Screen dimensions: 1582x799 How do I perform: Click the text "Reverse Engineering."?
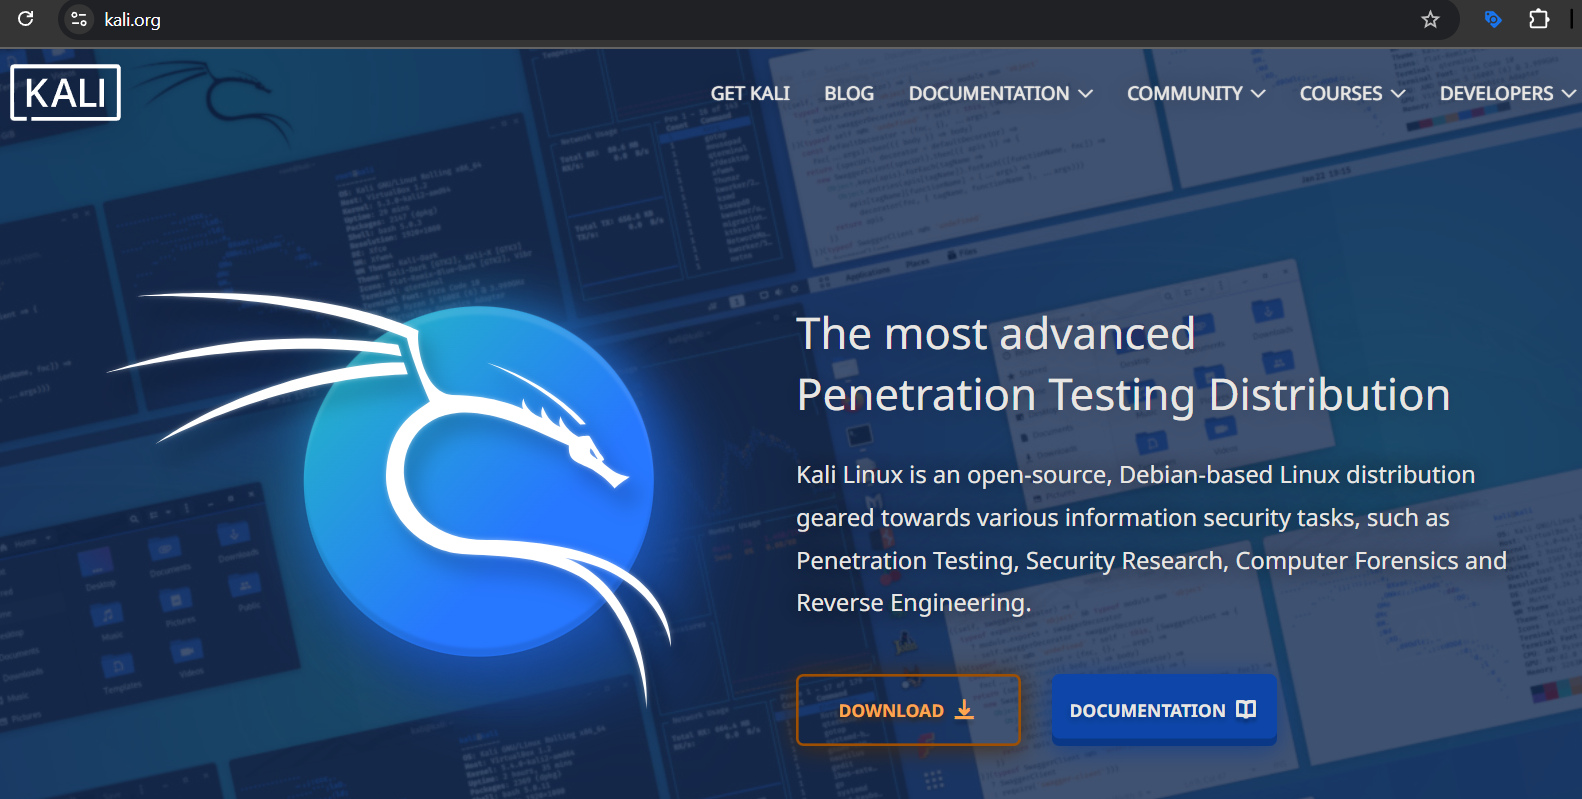pos(913,603)
